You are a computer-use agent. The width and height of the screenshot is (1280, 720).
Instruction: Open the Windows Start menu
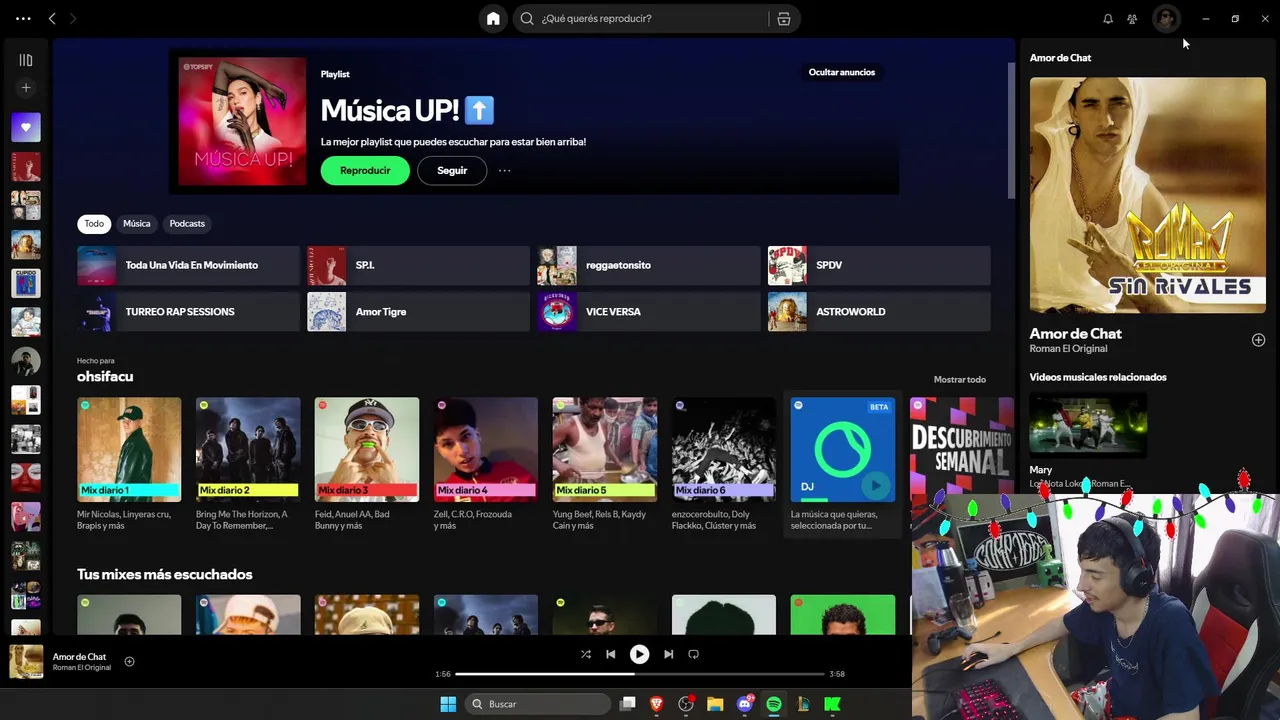[x=448, y=704]
